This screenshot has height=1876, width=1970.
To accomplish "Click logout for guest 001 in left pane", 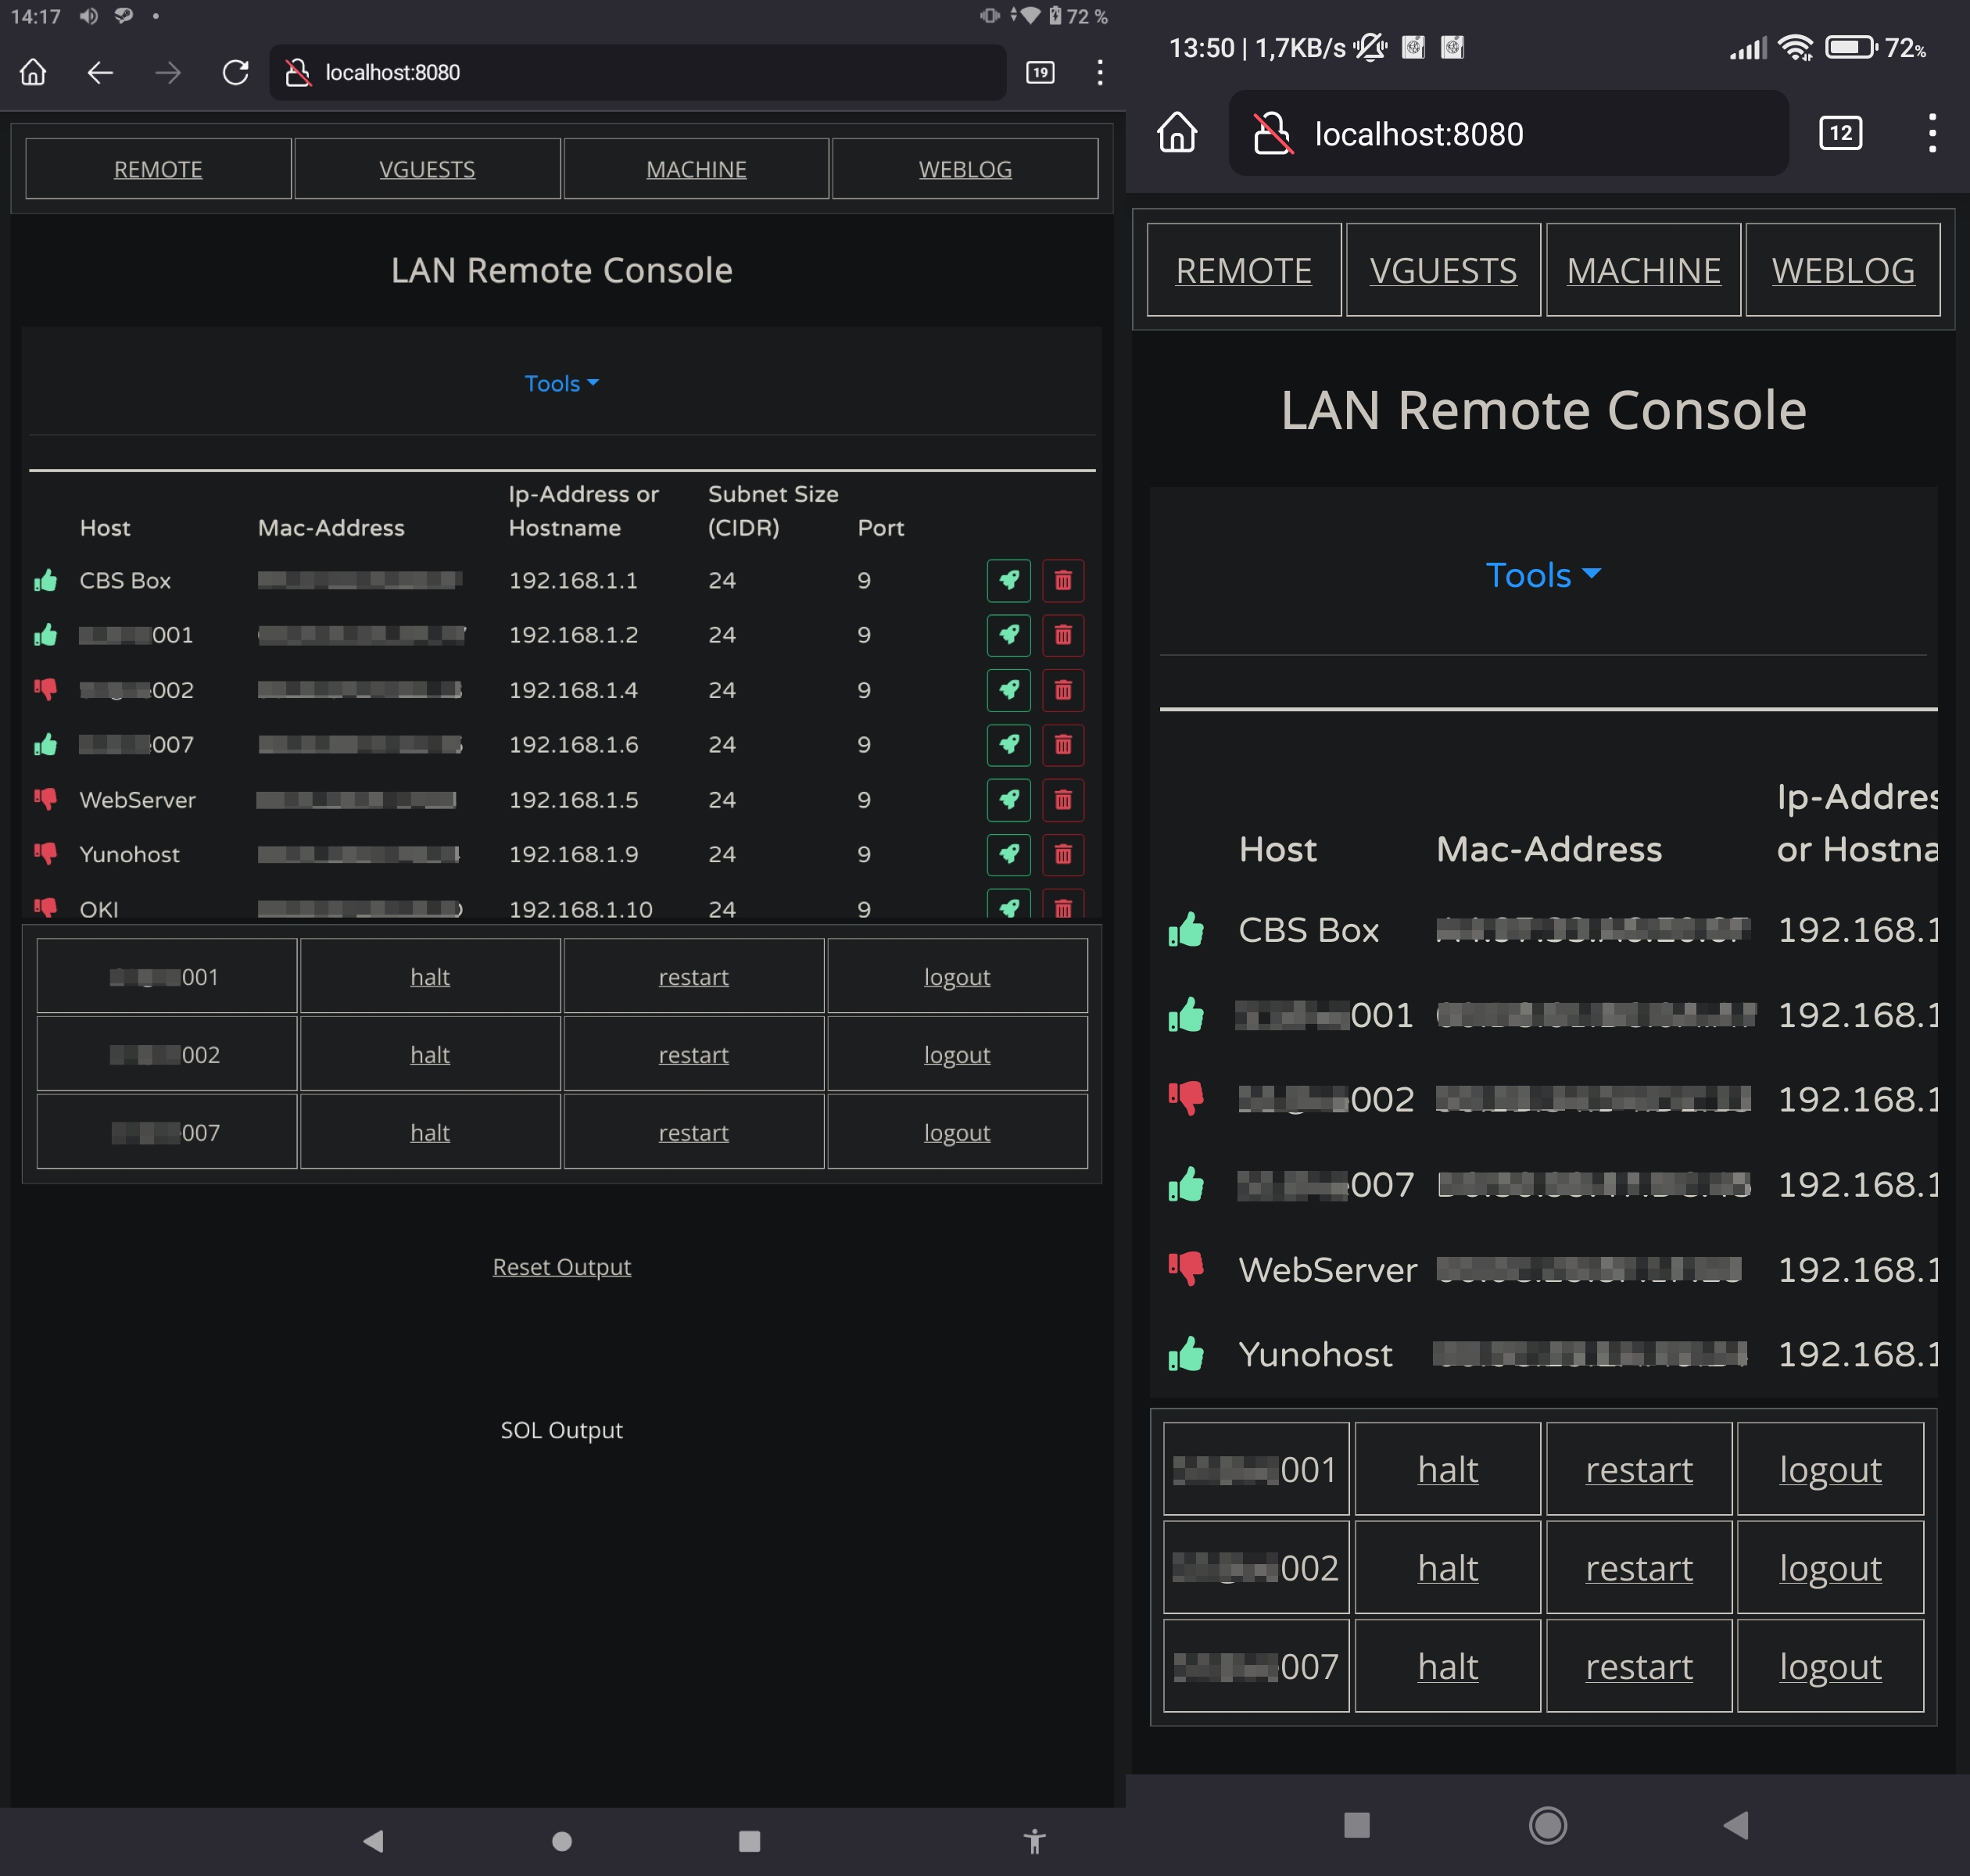I will click(956, 976).
